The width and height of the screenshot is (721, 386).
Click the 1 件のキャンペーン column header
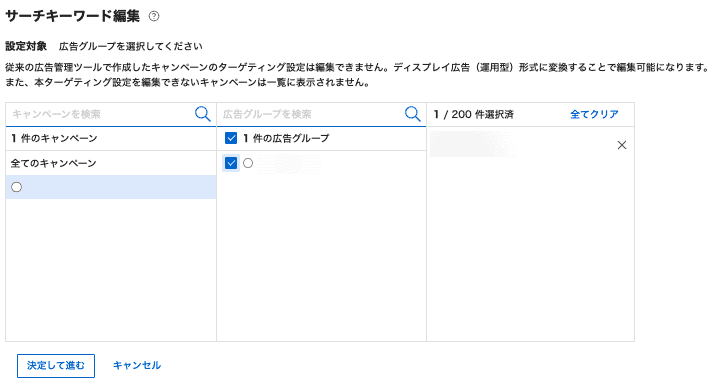(54, 138)
